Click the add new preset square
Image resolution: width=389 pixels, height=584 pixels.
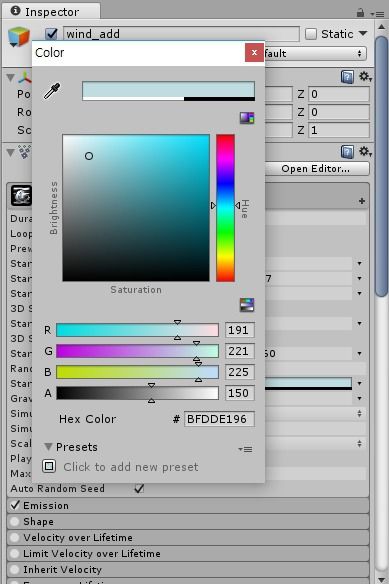click(49, 466)
